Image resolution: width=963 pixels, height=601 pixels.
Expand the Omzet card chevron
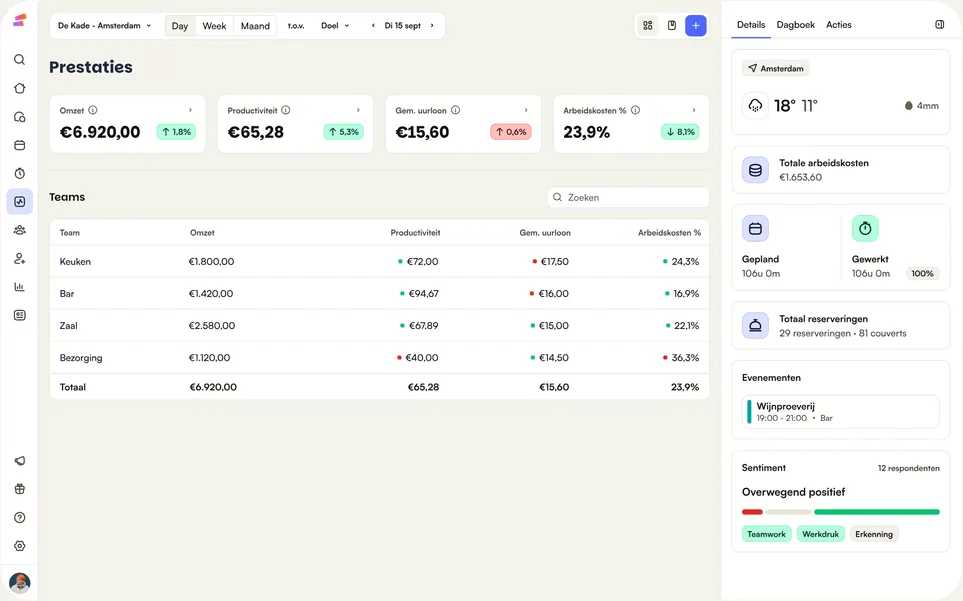(190, 110)
